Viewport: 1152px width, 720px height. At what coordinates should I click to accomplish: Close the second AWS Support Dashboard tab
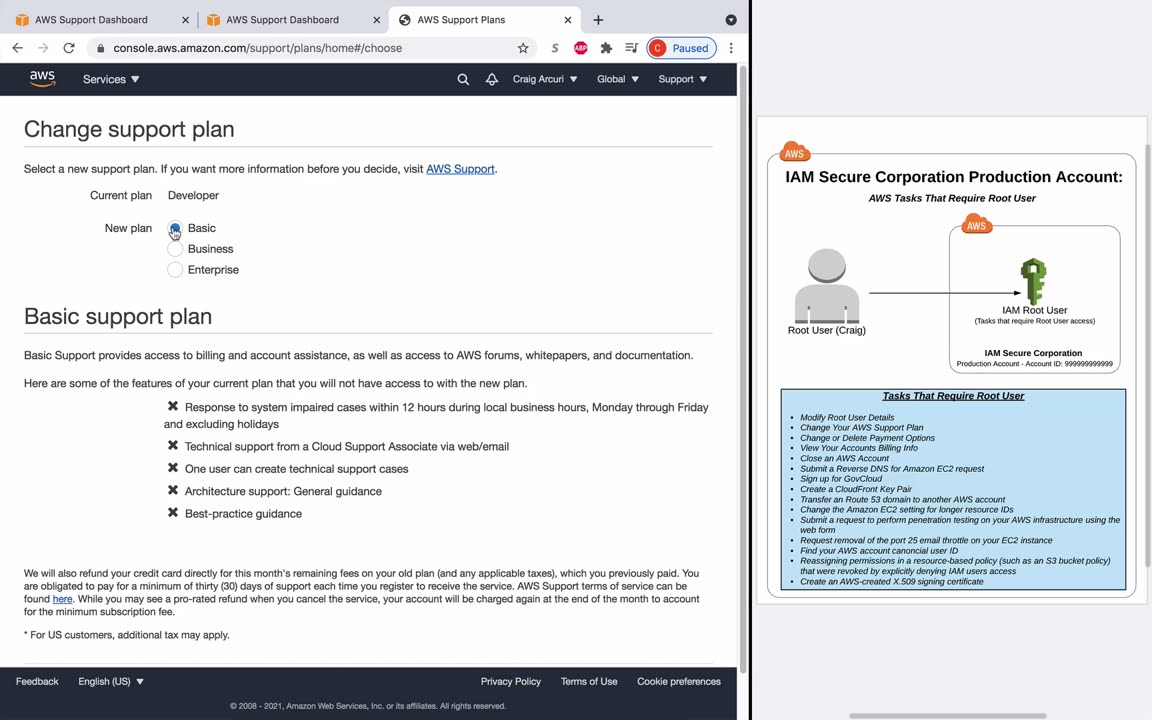coord(376,20)
